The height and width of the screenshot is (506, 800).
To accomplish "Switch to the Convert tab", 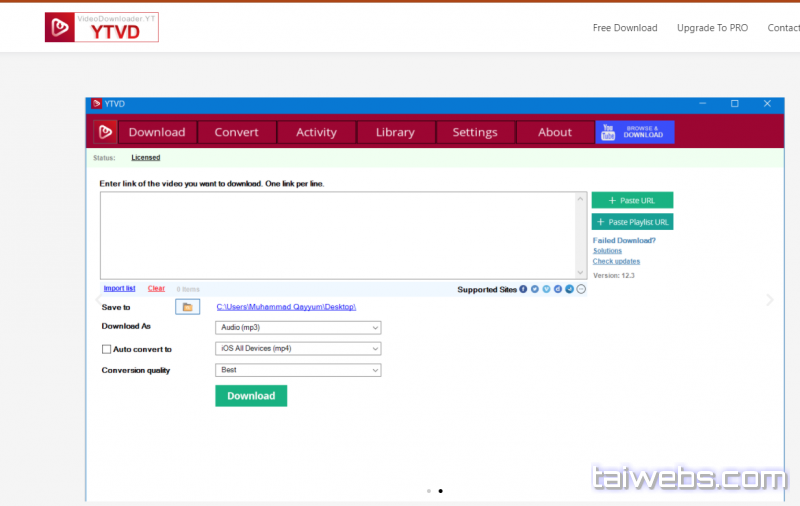I will [236, 132].
